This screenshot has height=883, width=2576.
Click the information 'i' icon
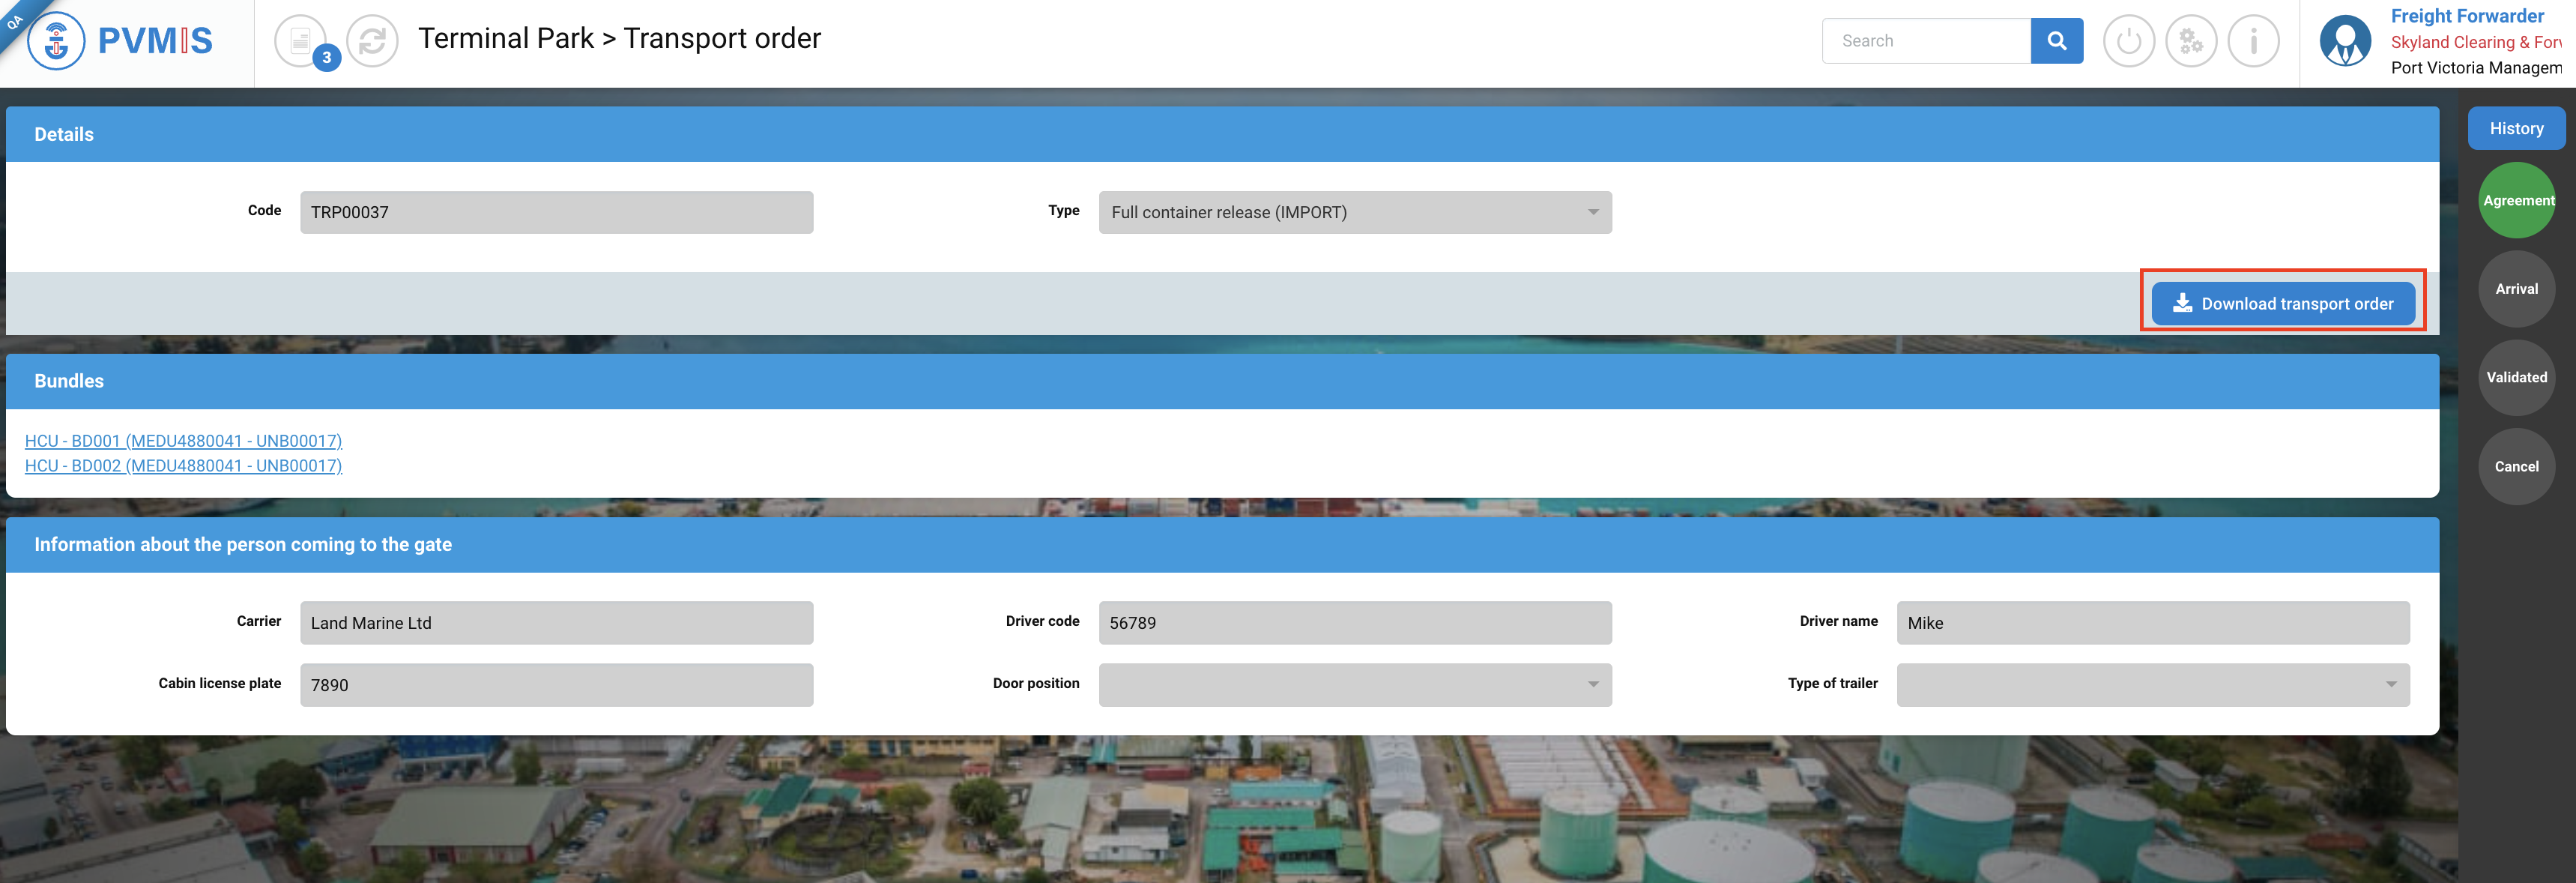coord(2253,41)
